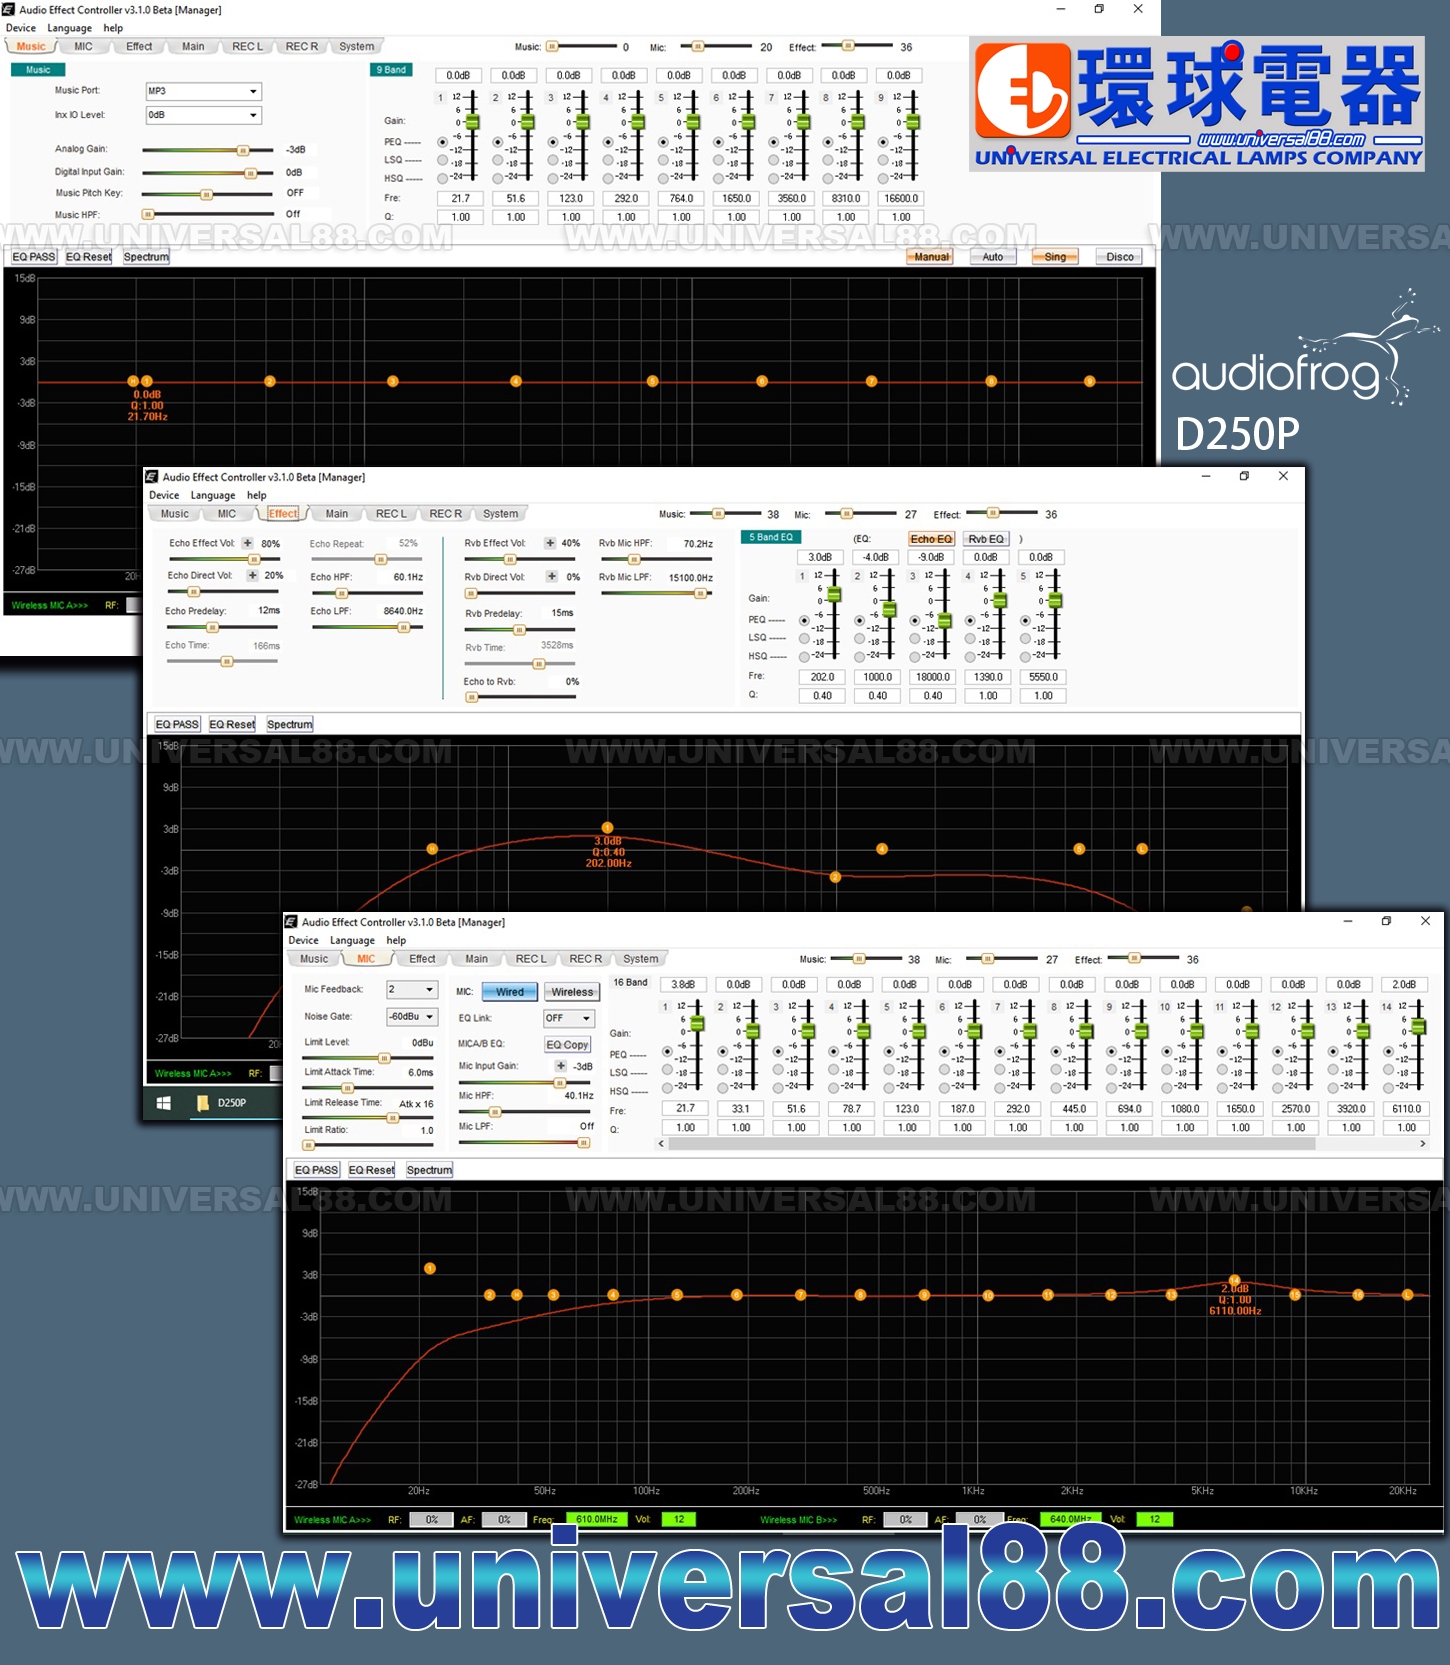Viewport: 1450px width, 1665px height.
Task: Click the Music Pitch Key slider handle
Action: [x=207, y=194]
